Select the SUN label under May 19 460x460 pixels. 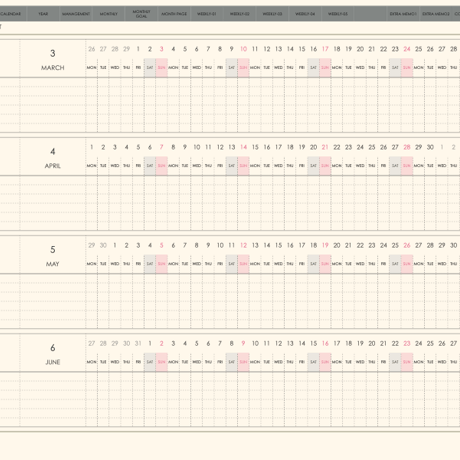pos(325,264)
